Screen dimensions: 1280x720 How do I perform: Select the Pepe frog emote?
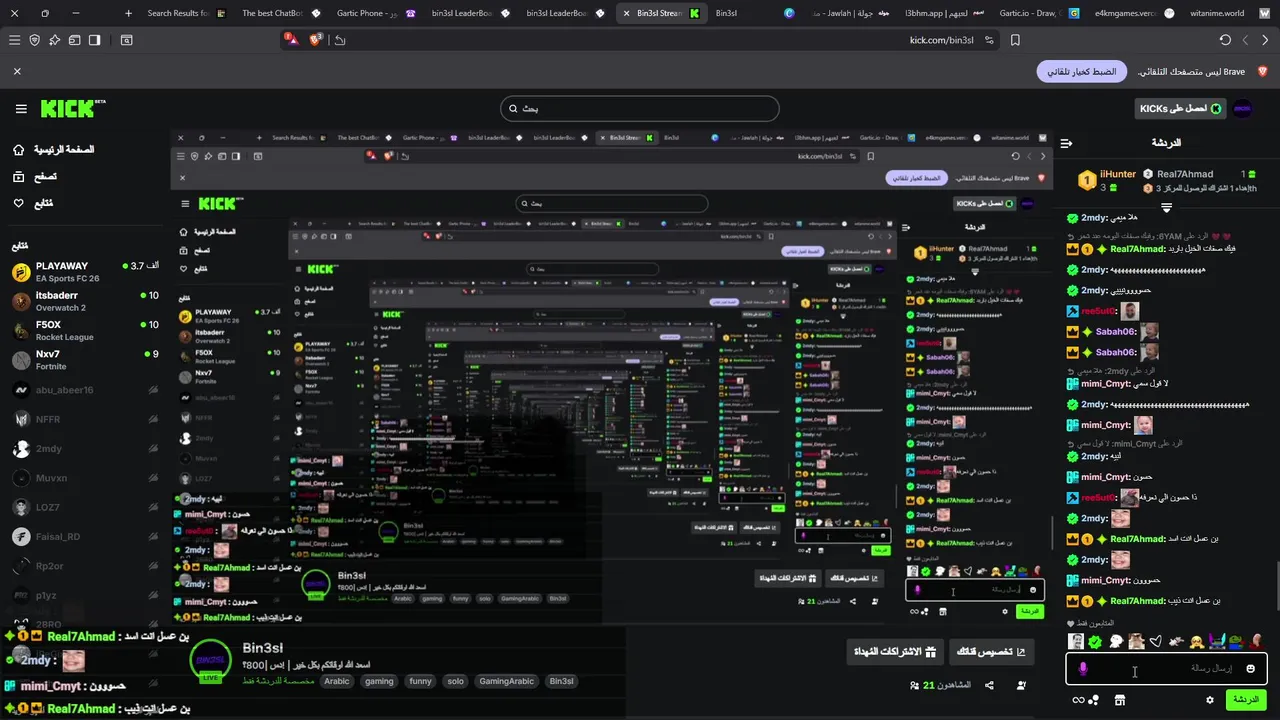[1235, 641]
